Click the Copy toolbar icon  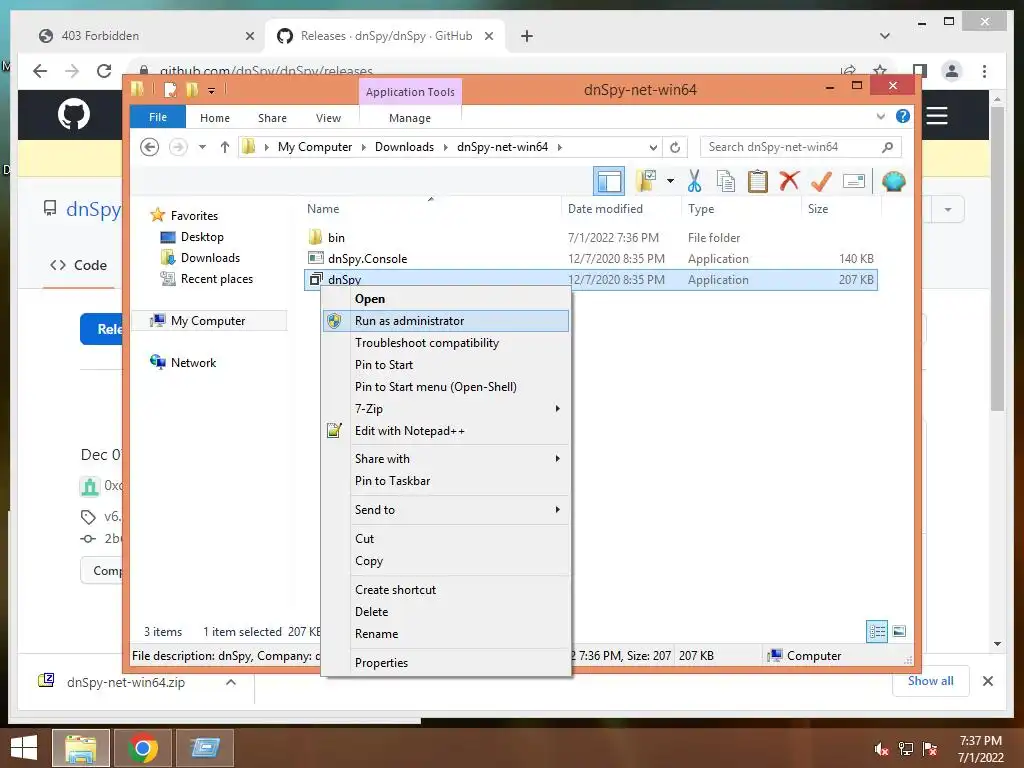(726, 181)
